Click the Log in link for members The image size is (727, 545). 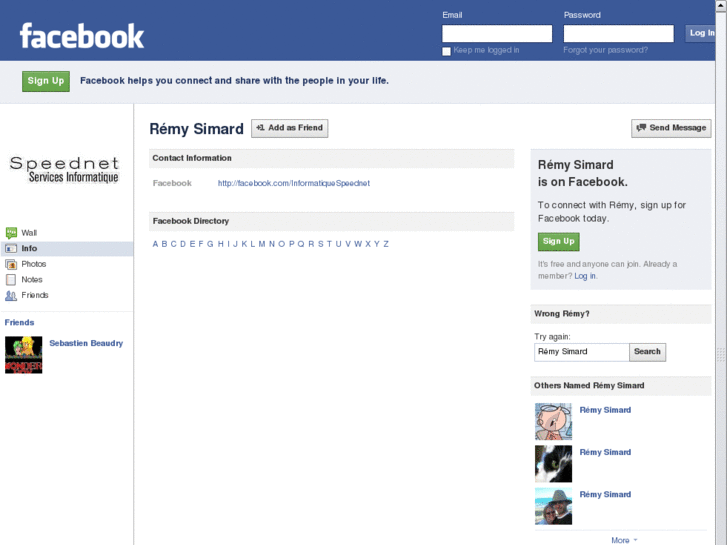pyautogui.click(x=585, y=276)
